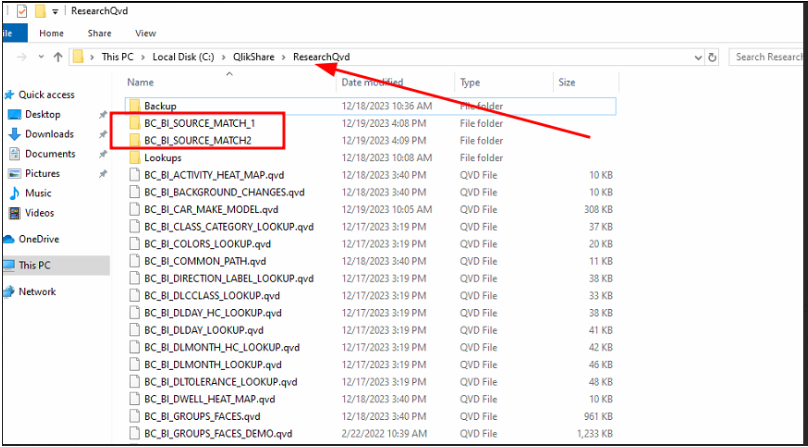Select the Lookups folder icon

tap(135, 158)
